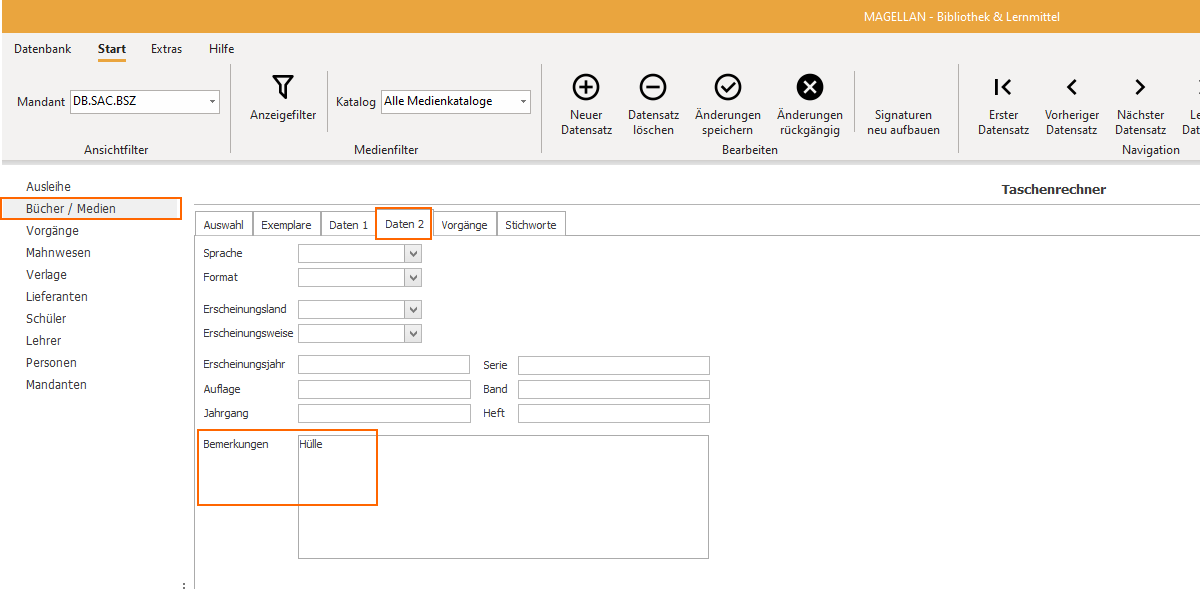Go to Vorheriger Datensatz arrow
The image size is (1200, 589).
click(1072, 87)
